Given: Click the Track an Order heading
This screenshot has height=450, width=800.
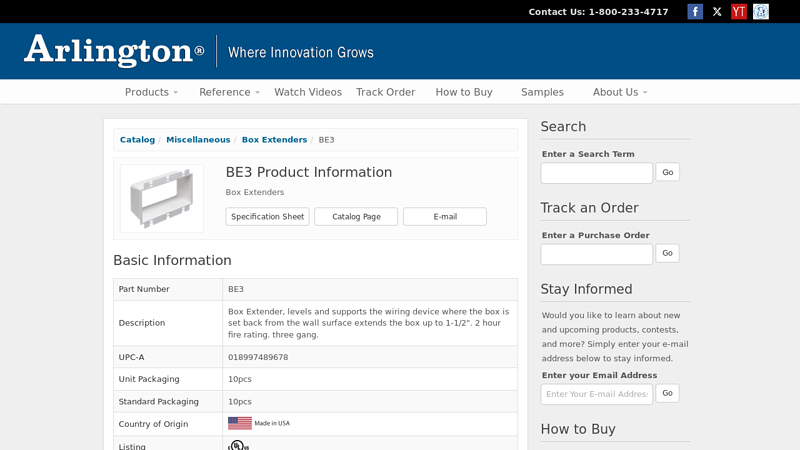Looking at the screenshot, I should (589, 208).
